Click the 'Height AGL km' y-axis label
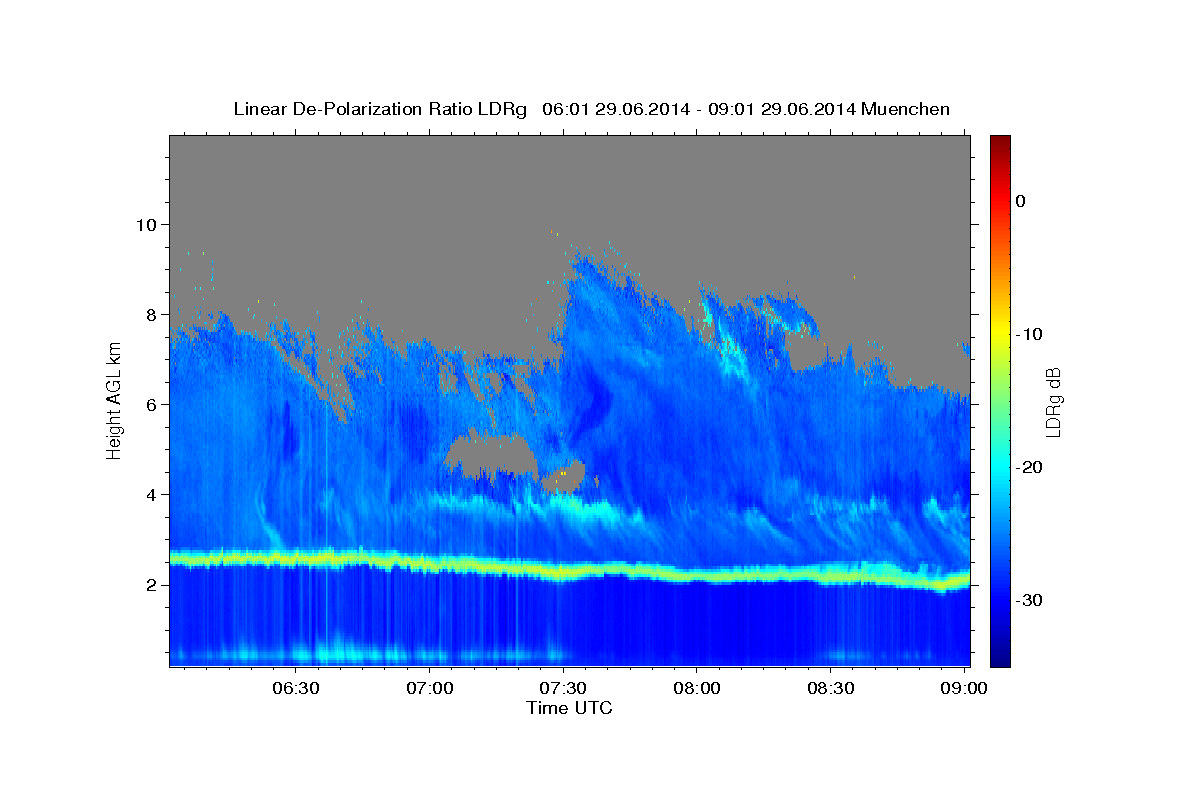Viewport: 1200px width, 800px height. click(114, 400)
